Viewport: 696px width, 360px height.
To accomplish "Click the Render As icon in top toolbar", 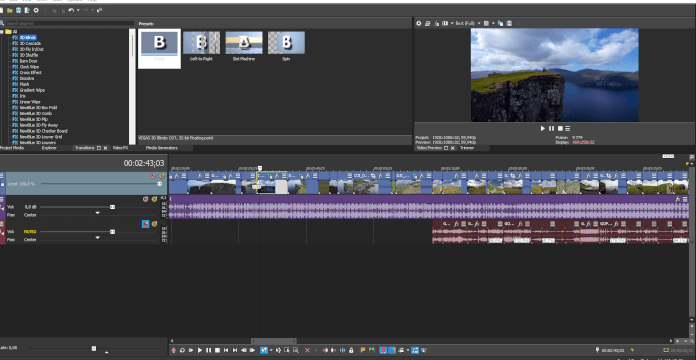I will tap(27, 10).
